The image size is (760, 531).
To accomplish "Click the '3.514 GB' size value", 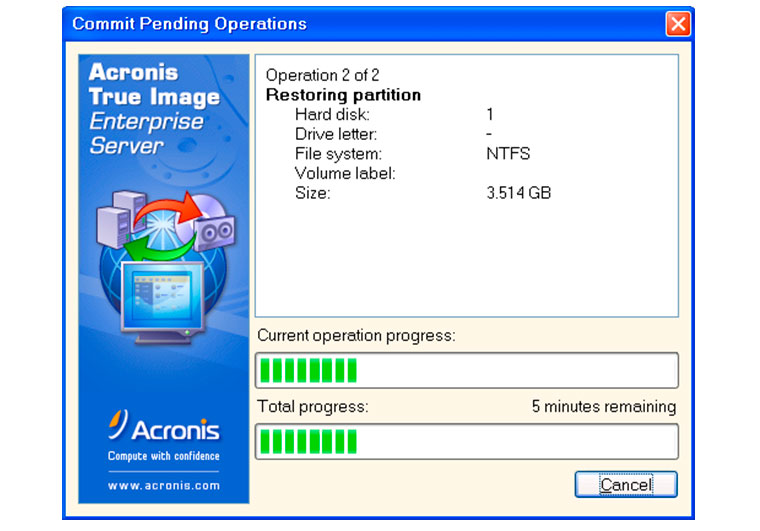I will tap(519, 193).
